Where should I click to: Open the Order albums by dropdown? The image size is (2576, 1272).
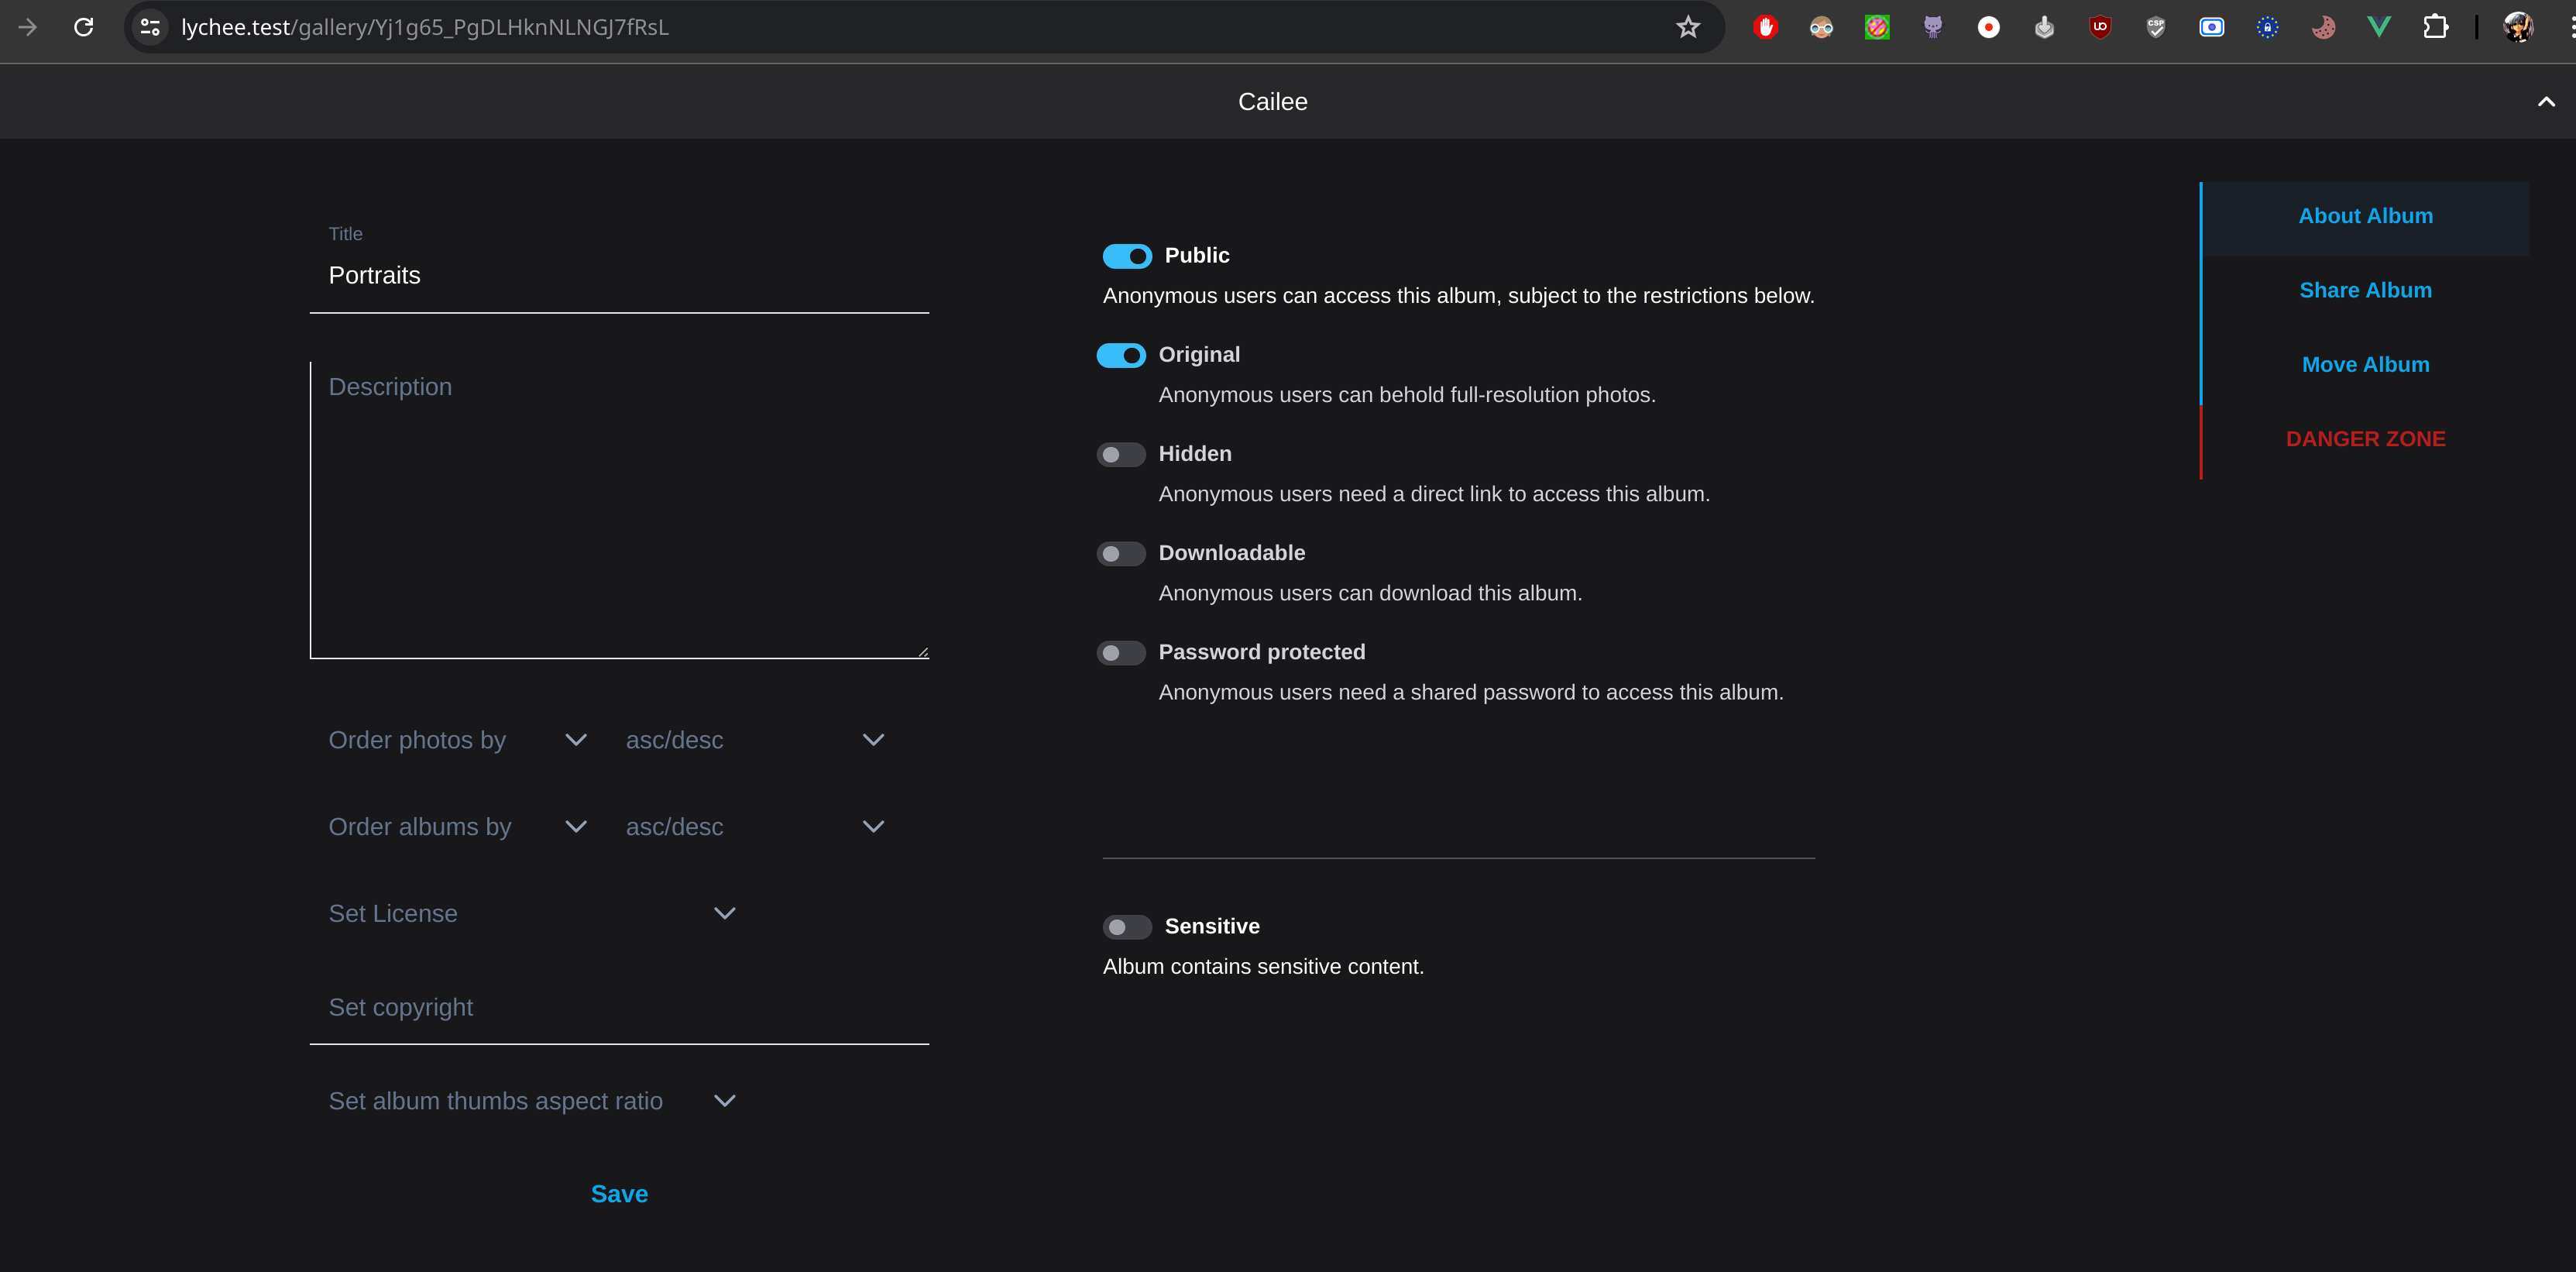(458, 827)
